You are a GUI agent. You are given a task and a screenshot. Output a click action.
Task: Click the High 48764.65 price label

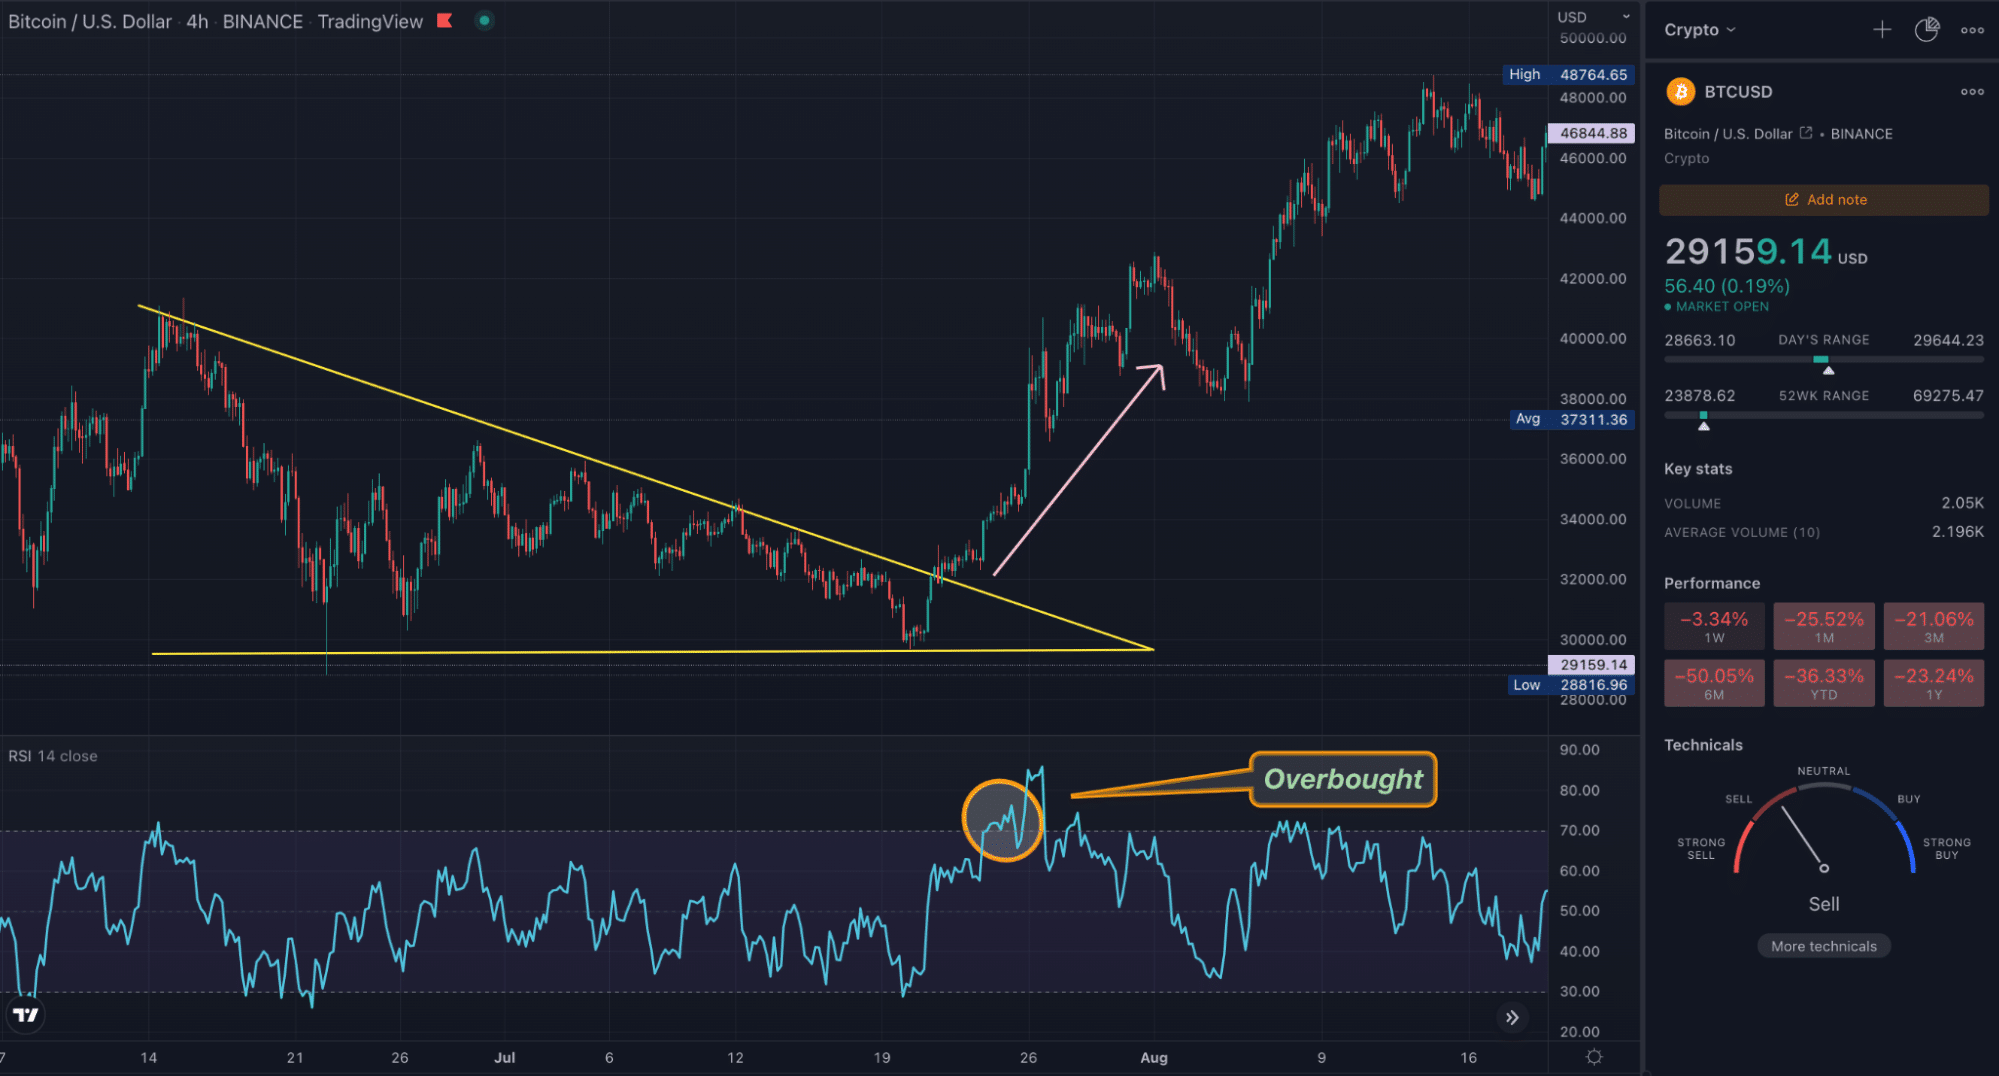[x=1568, y=75]
